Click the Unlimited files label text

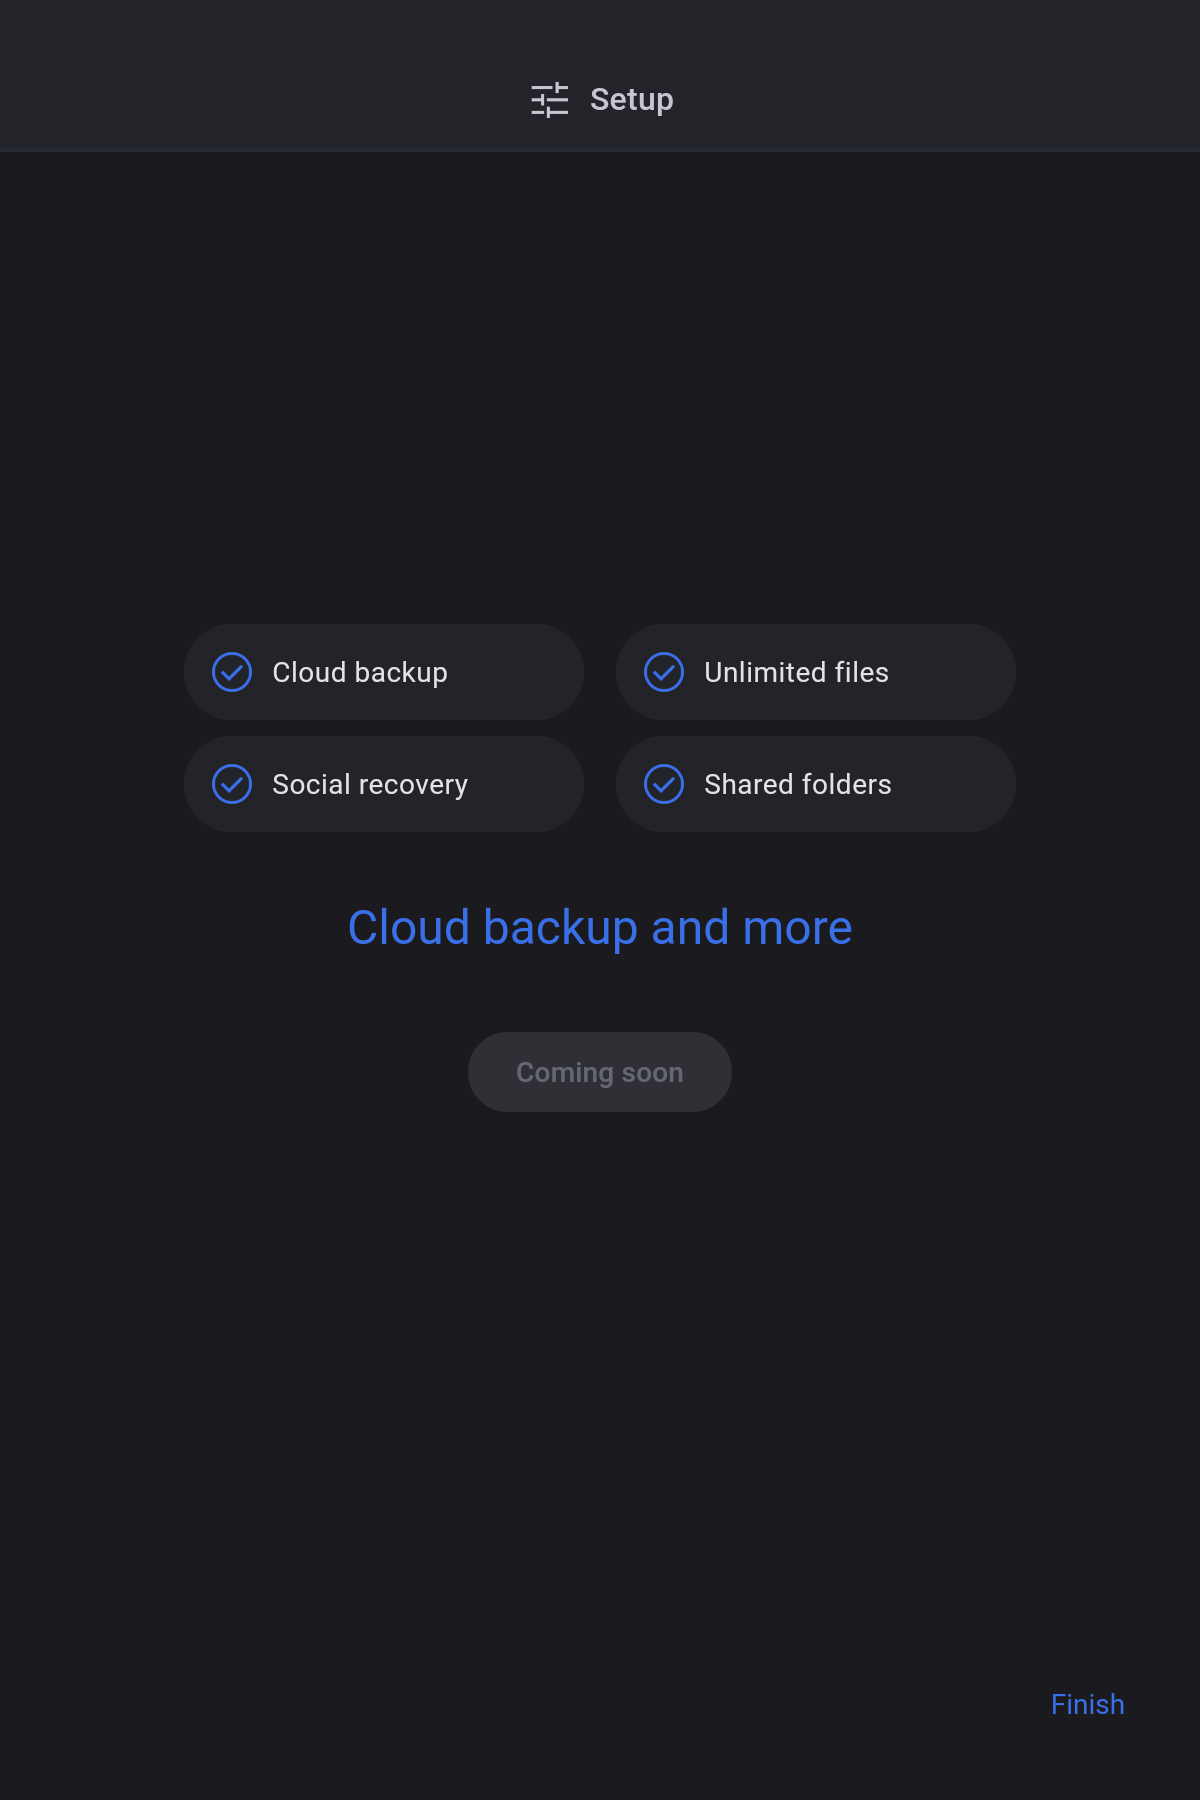click(796, 672)
